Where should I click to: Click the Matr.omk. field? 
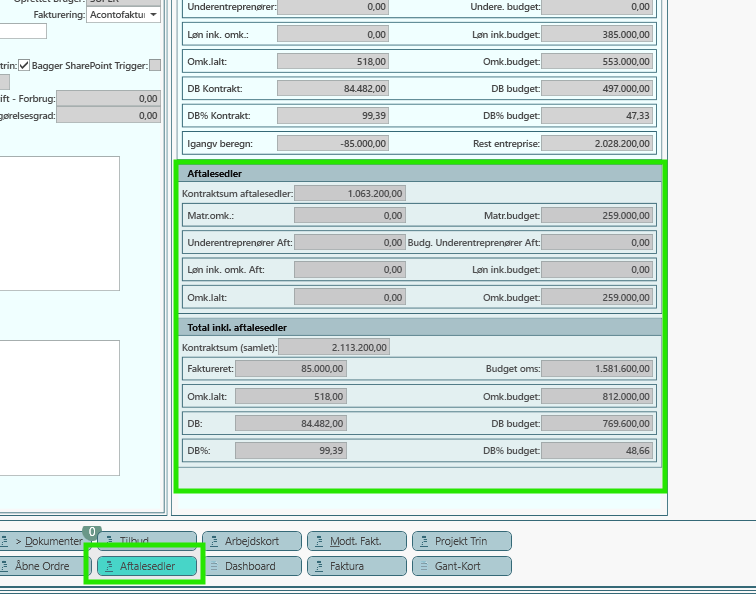click(350, 216)
